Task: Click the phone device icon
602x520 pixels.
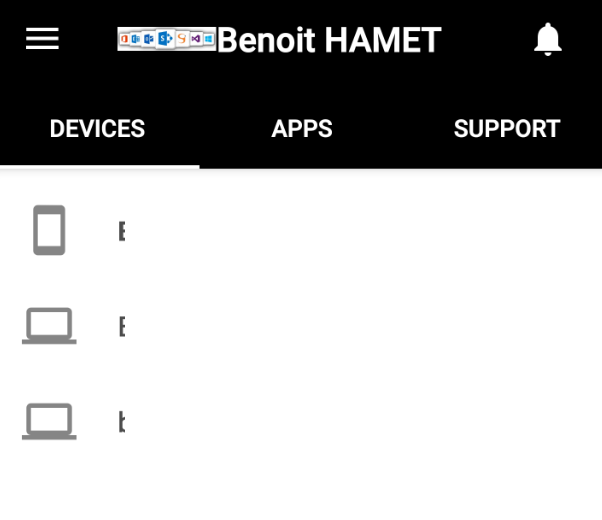Action: [x=49, y=230]
